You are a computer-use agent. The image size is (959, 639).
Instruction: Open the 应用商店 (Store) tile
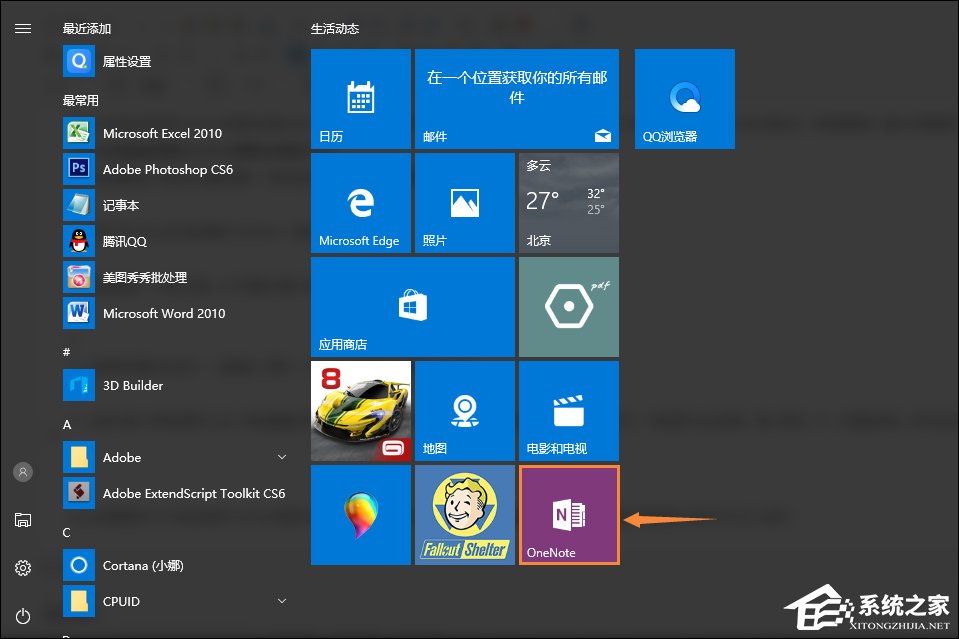(412, 306)
